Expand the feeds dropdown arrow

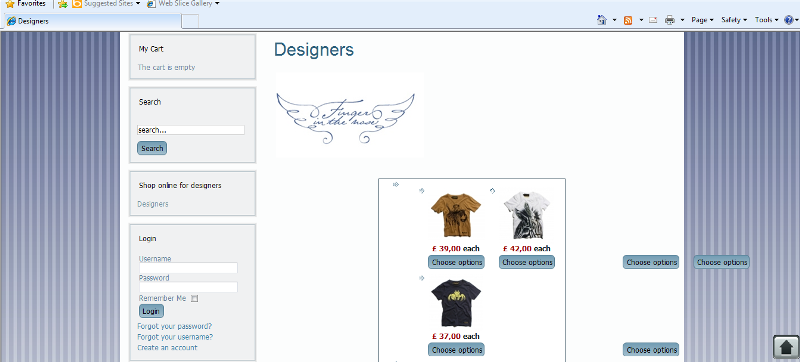tap(641, 20)
